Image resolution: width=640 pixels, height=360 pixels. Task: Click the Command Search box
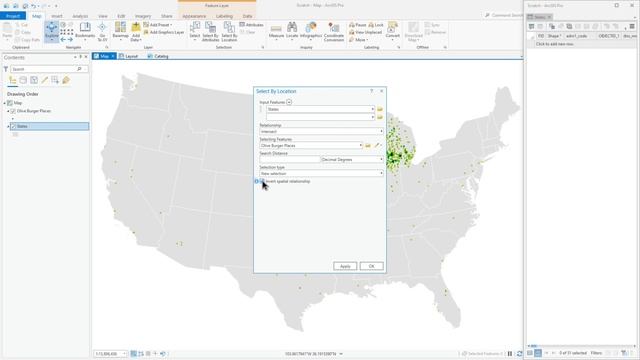pos(504,16)
